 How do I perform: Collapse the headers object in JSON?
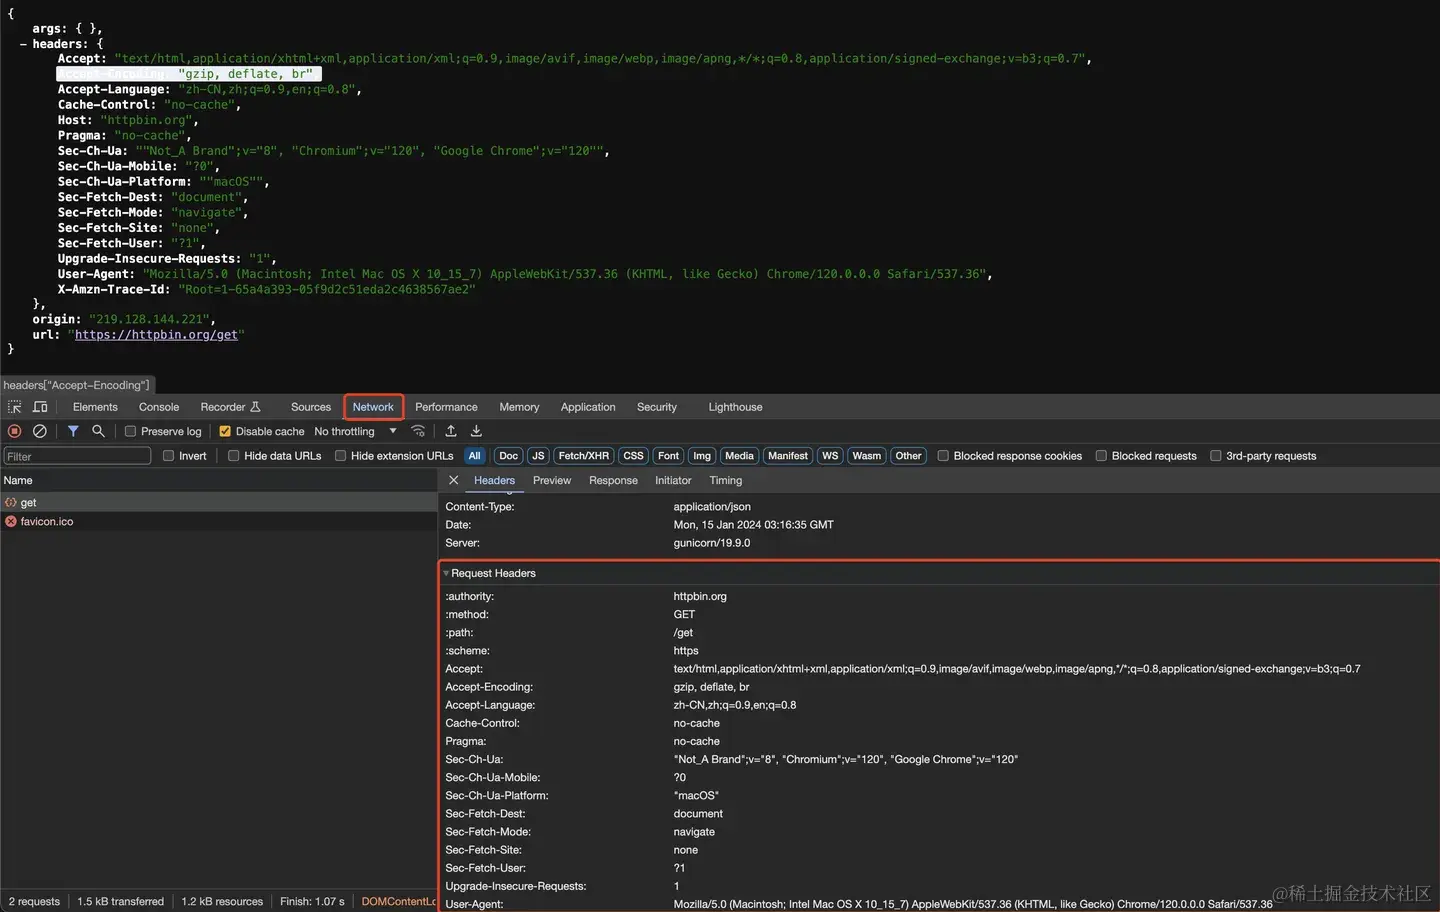point(23,44)
